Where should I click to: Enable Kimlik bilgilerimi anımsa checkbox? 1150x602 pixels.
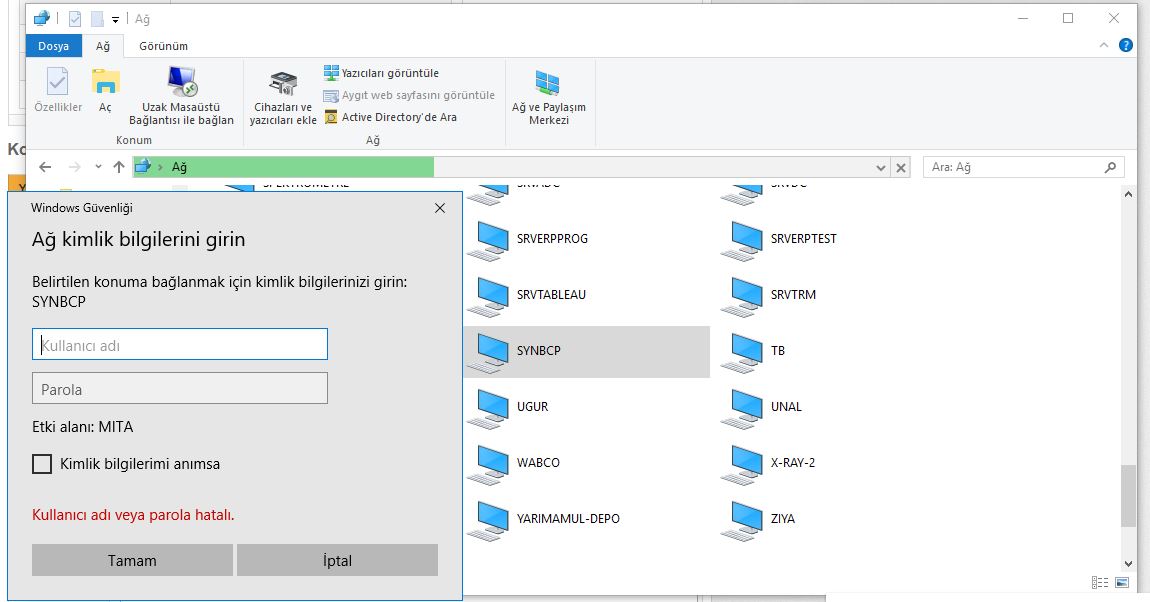(42, 464)
